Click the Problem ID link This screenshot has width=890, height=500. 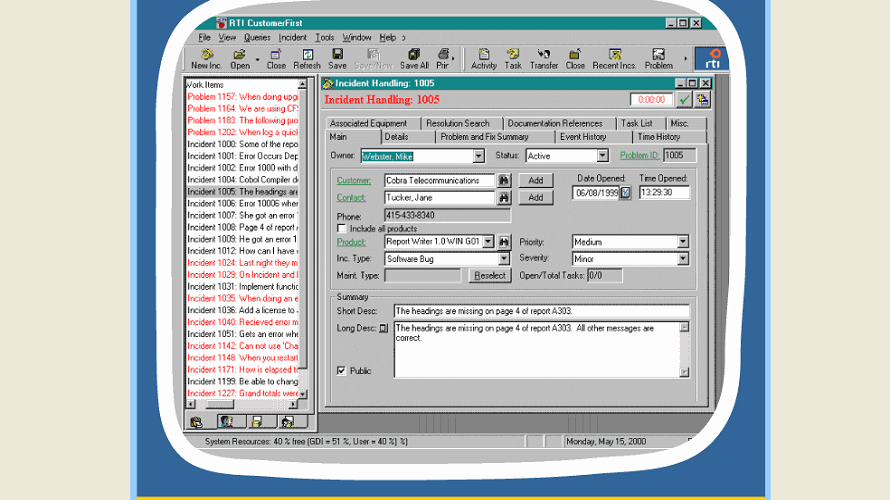pos(639,156)
